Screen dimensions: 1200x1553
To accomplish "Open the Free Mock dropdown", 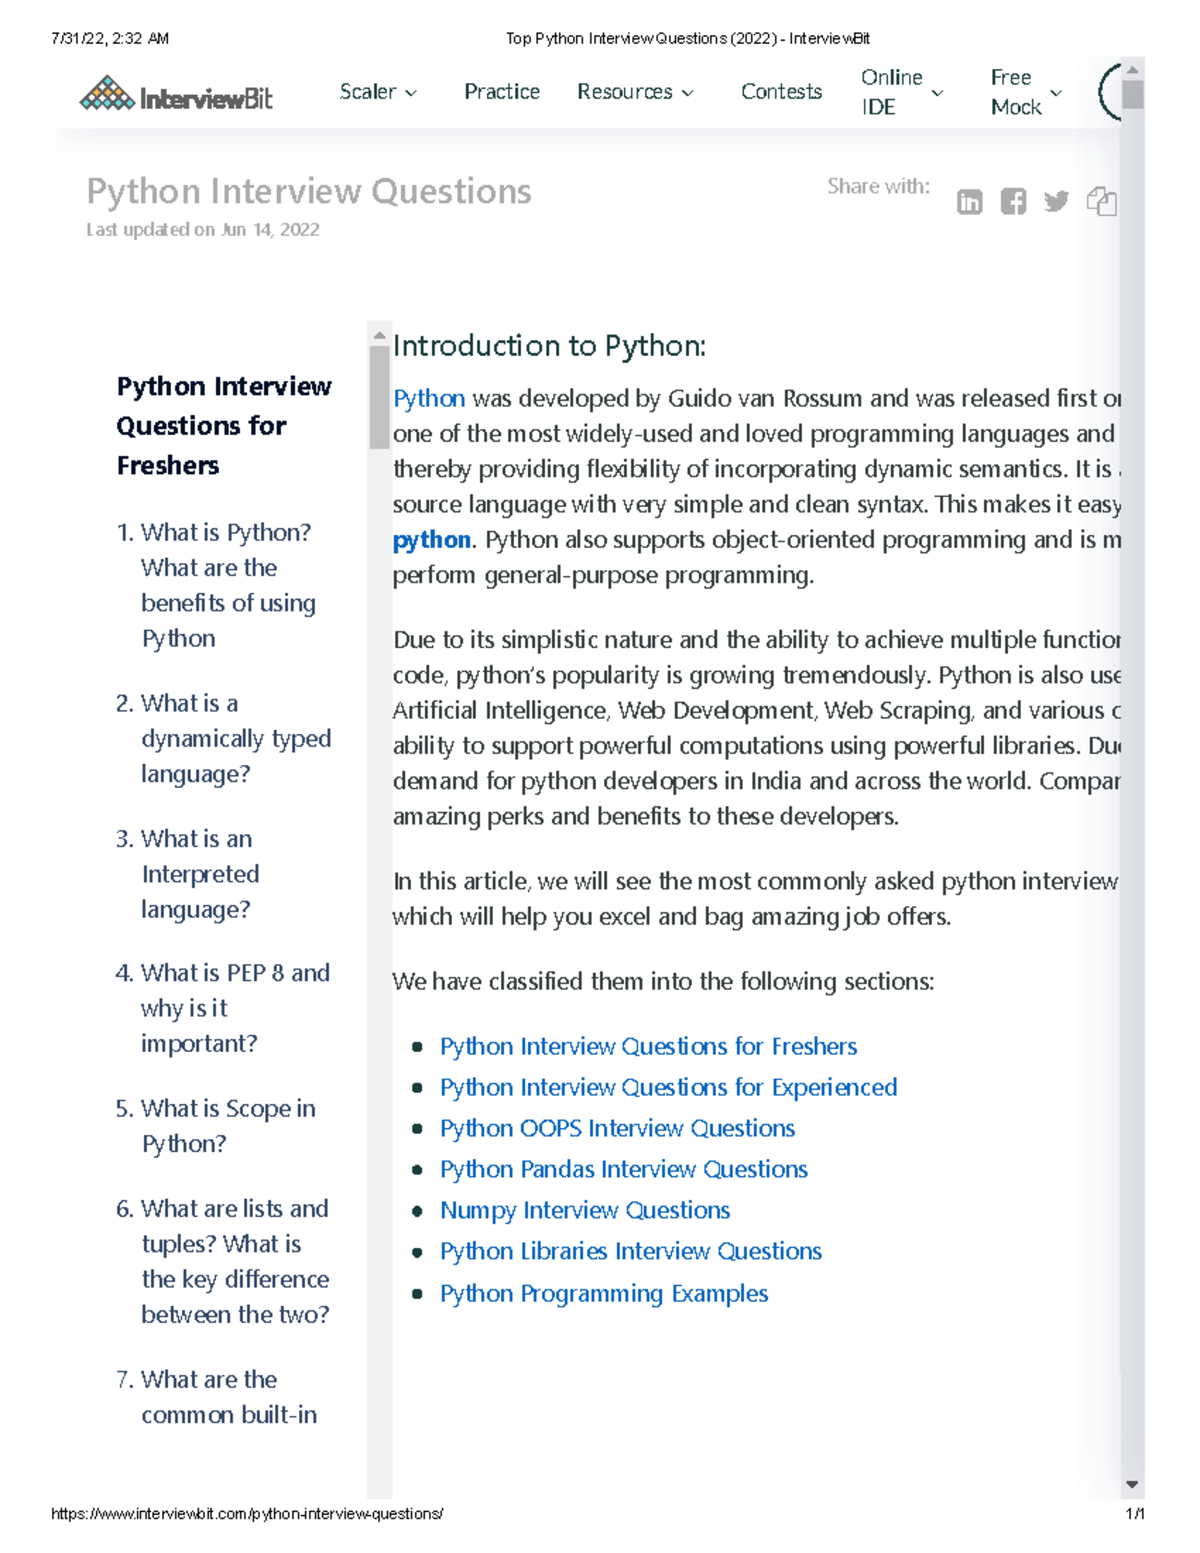I will pyautogui.click(x=1026, y=92).
